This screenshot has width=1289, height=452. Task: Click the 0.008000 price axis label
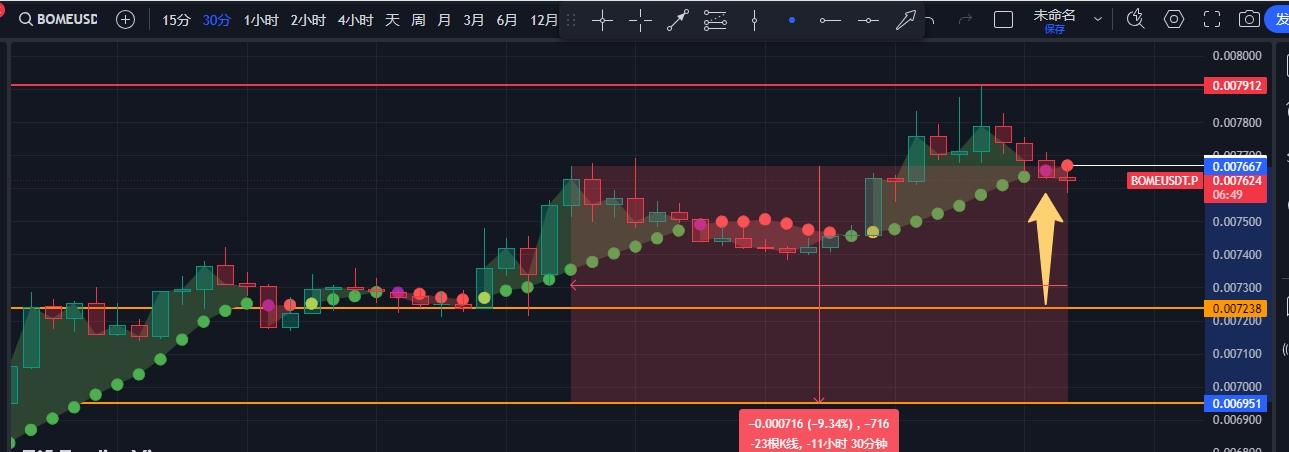[1236, 56]
